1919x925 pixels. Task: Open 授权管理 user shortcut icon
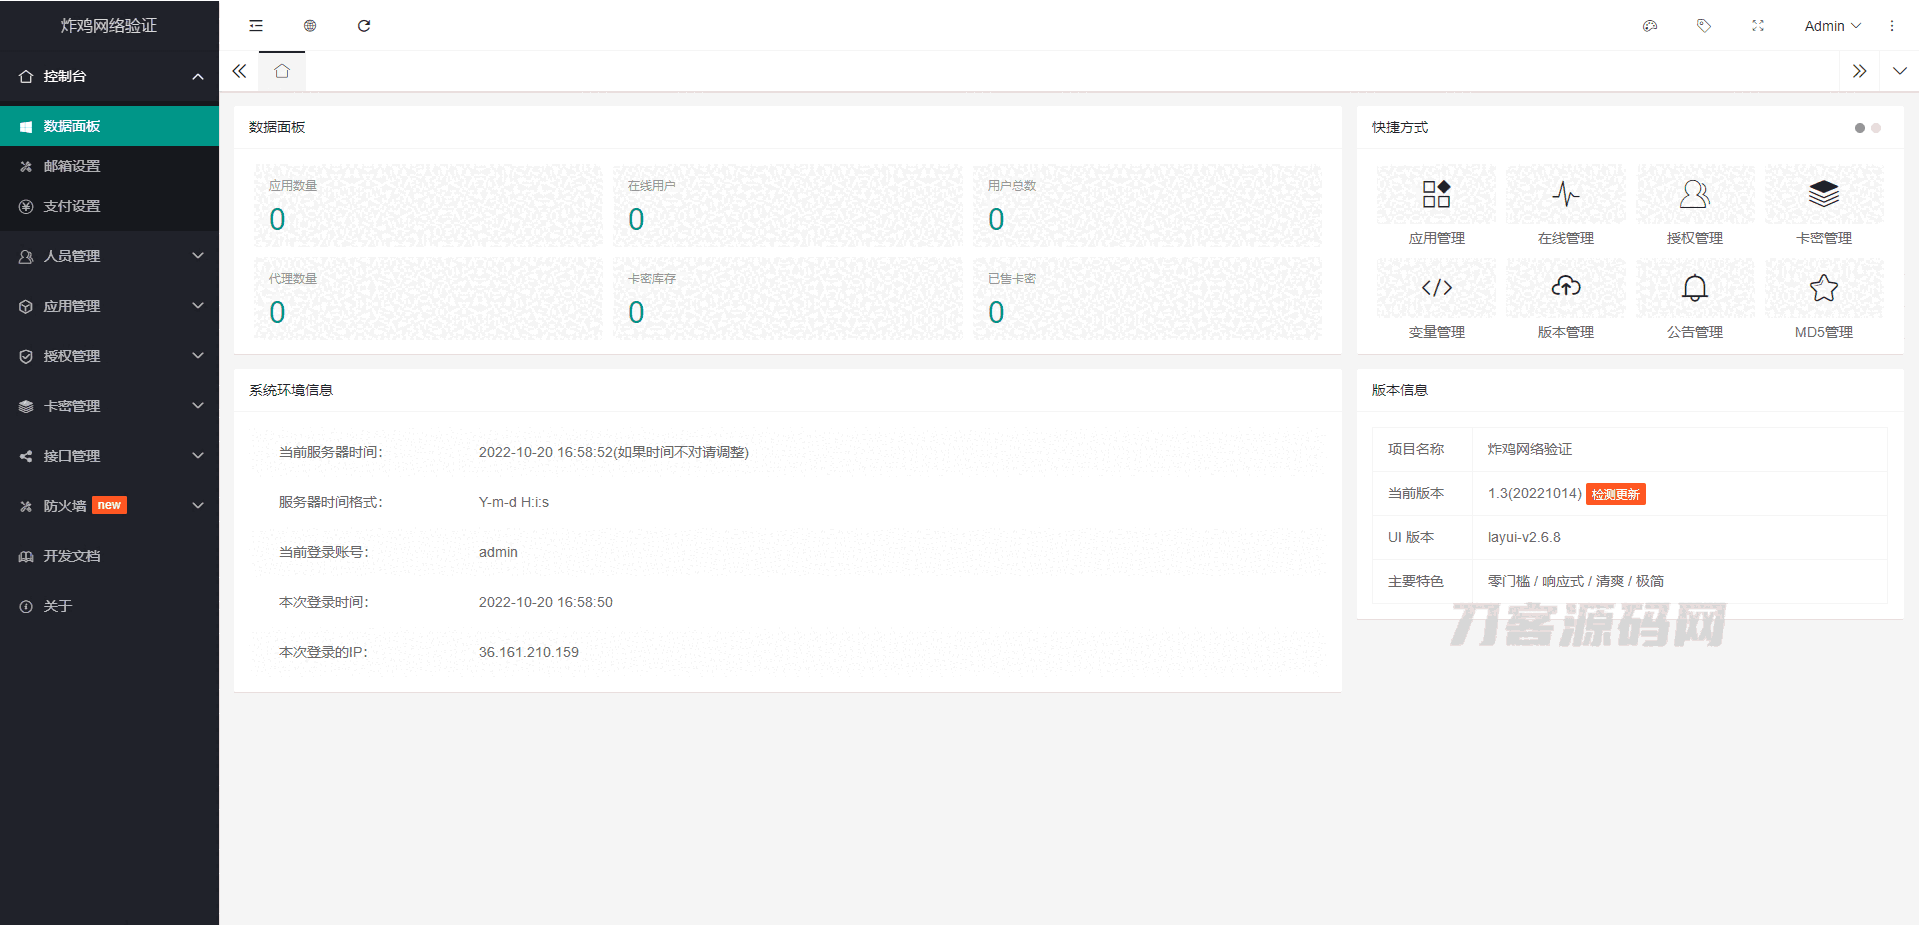pos(1694,194)
